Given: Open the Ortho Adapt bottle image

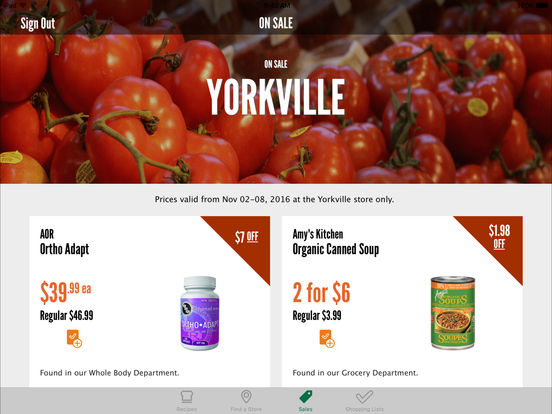Looking at the screenshot, I should pos(200,313).
